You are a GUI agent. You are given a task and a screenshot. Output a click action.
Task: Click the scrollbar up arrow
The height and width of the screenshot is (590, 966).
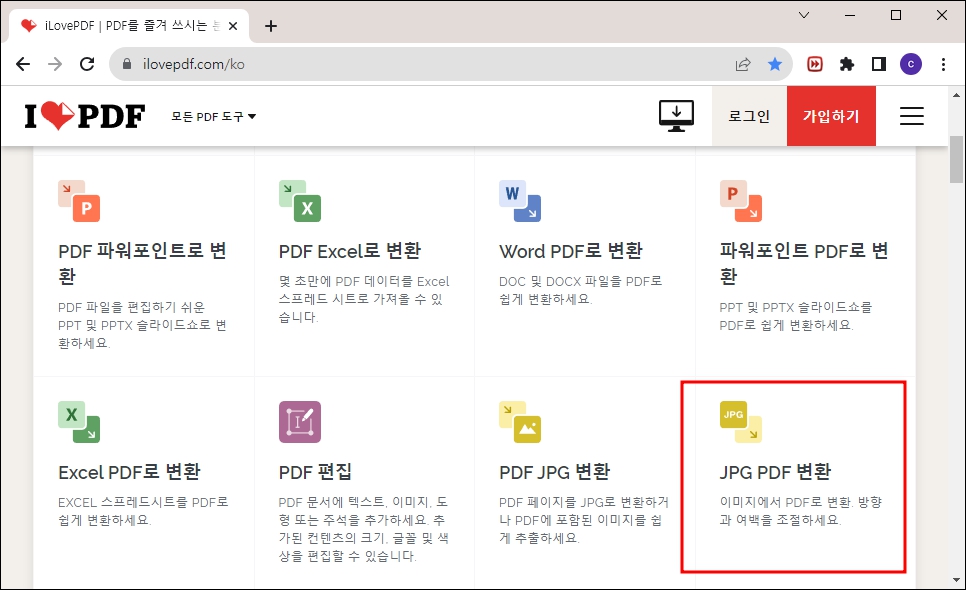(x=956, y=95)
